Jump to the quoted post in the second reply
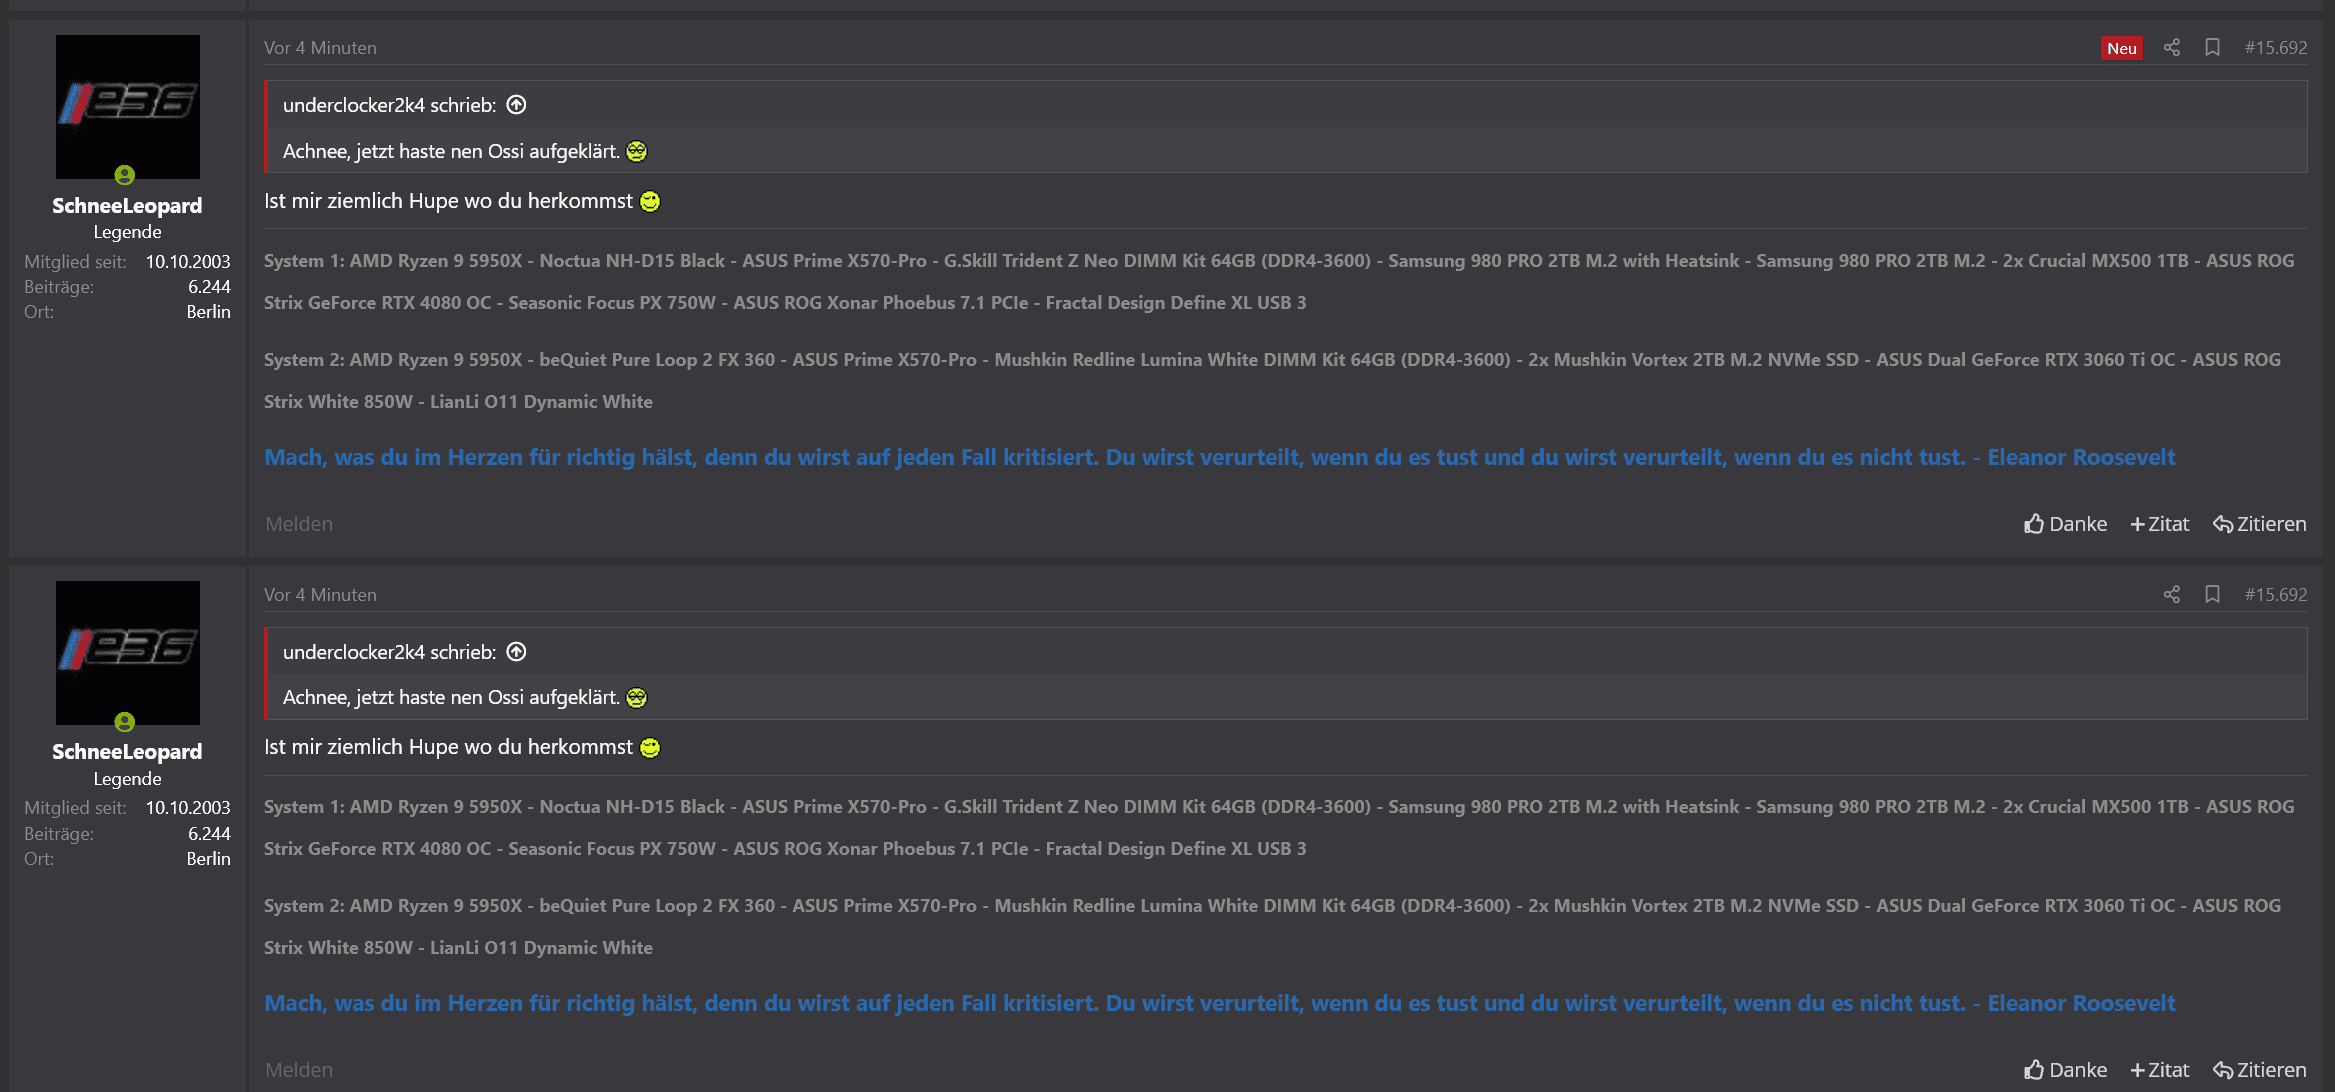The width and height of the screenshot is (2335, 1092). (x=516, y=652)
